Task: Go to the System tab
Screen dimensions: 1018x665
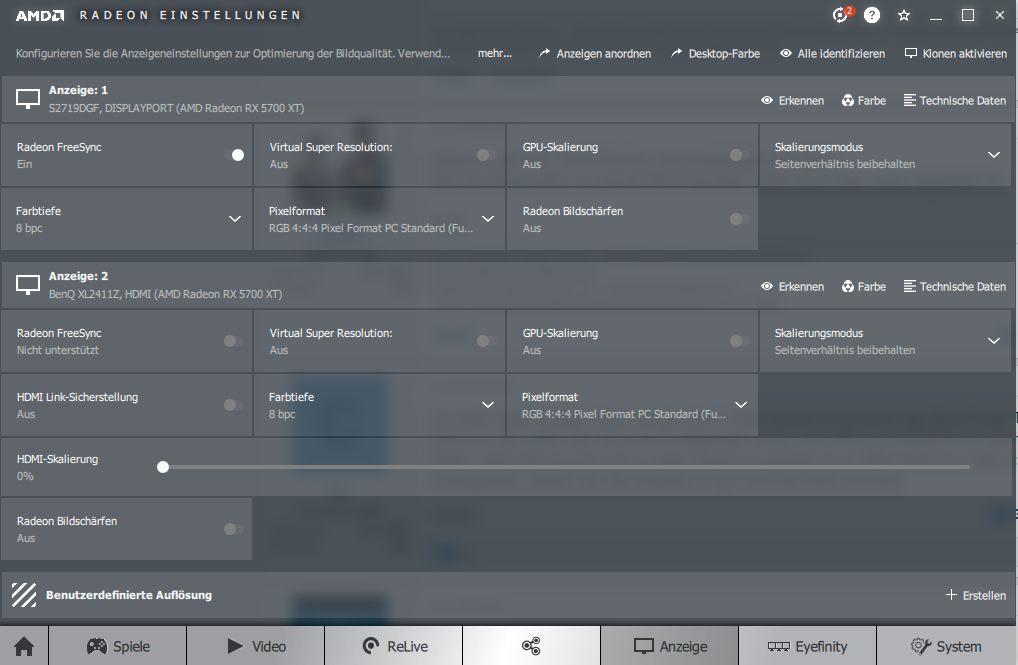Action: [945, 646]
